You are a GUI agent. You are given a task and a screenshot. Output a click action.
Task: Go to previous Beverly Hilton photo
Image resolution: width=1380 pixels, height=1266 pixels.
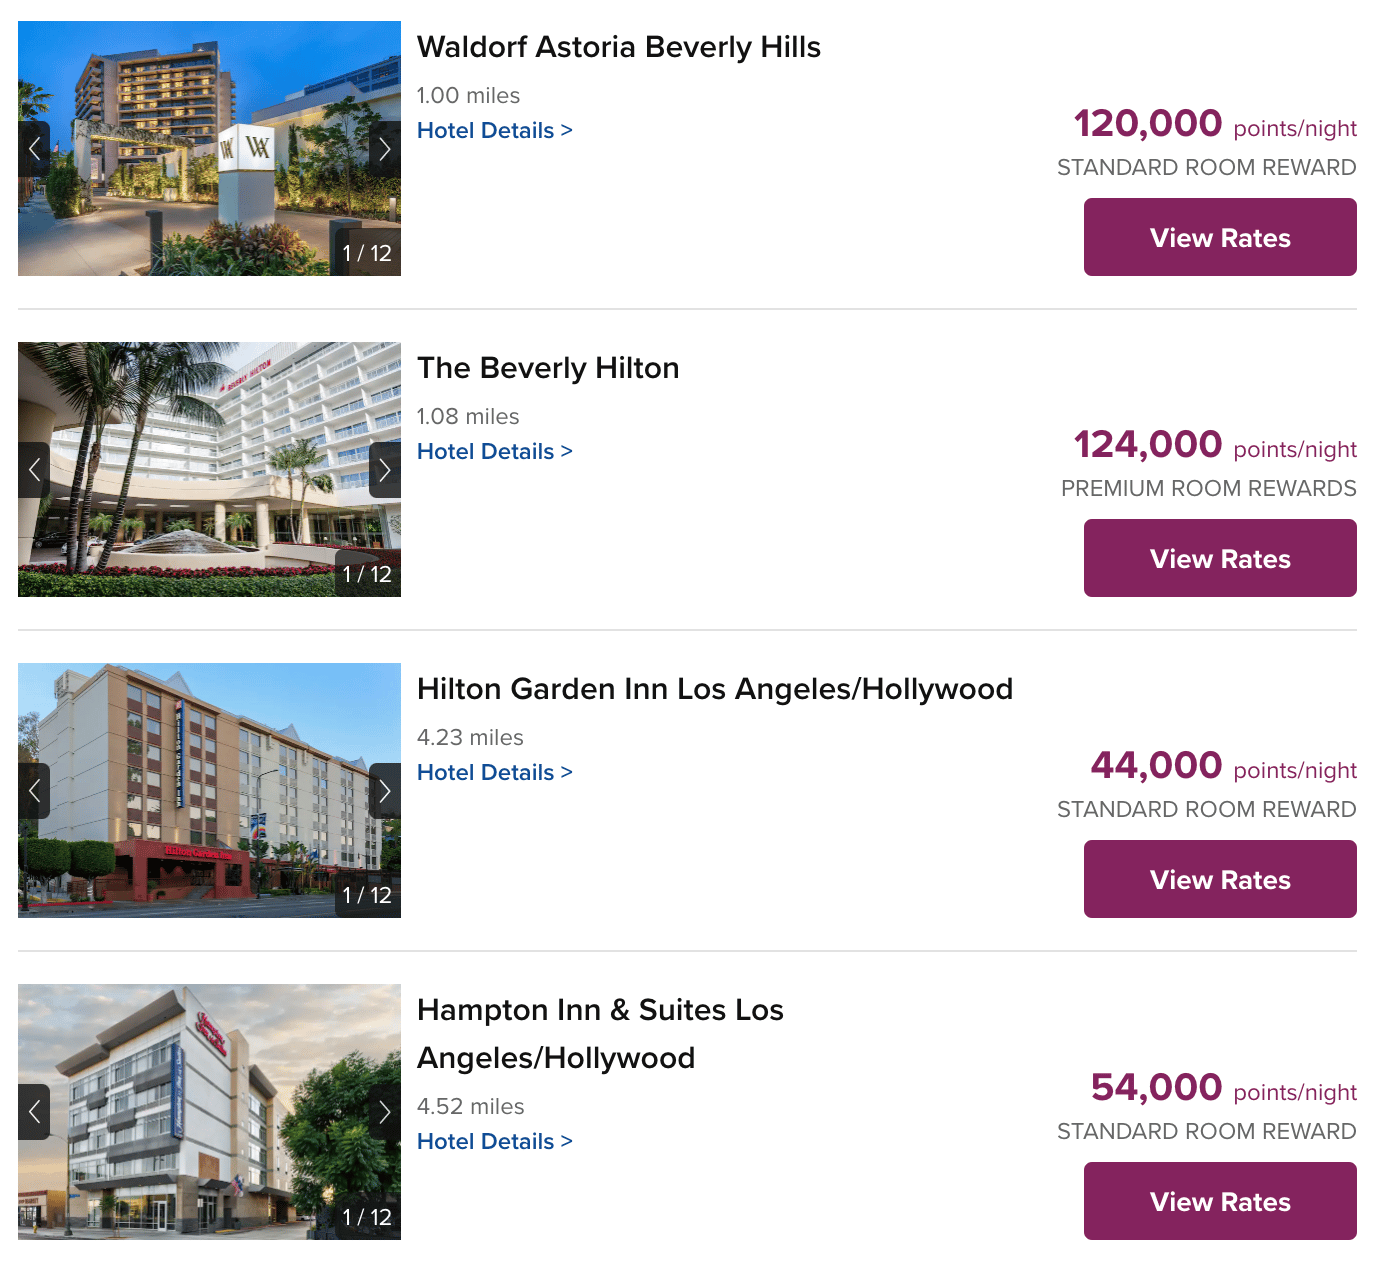pos(34,470)
